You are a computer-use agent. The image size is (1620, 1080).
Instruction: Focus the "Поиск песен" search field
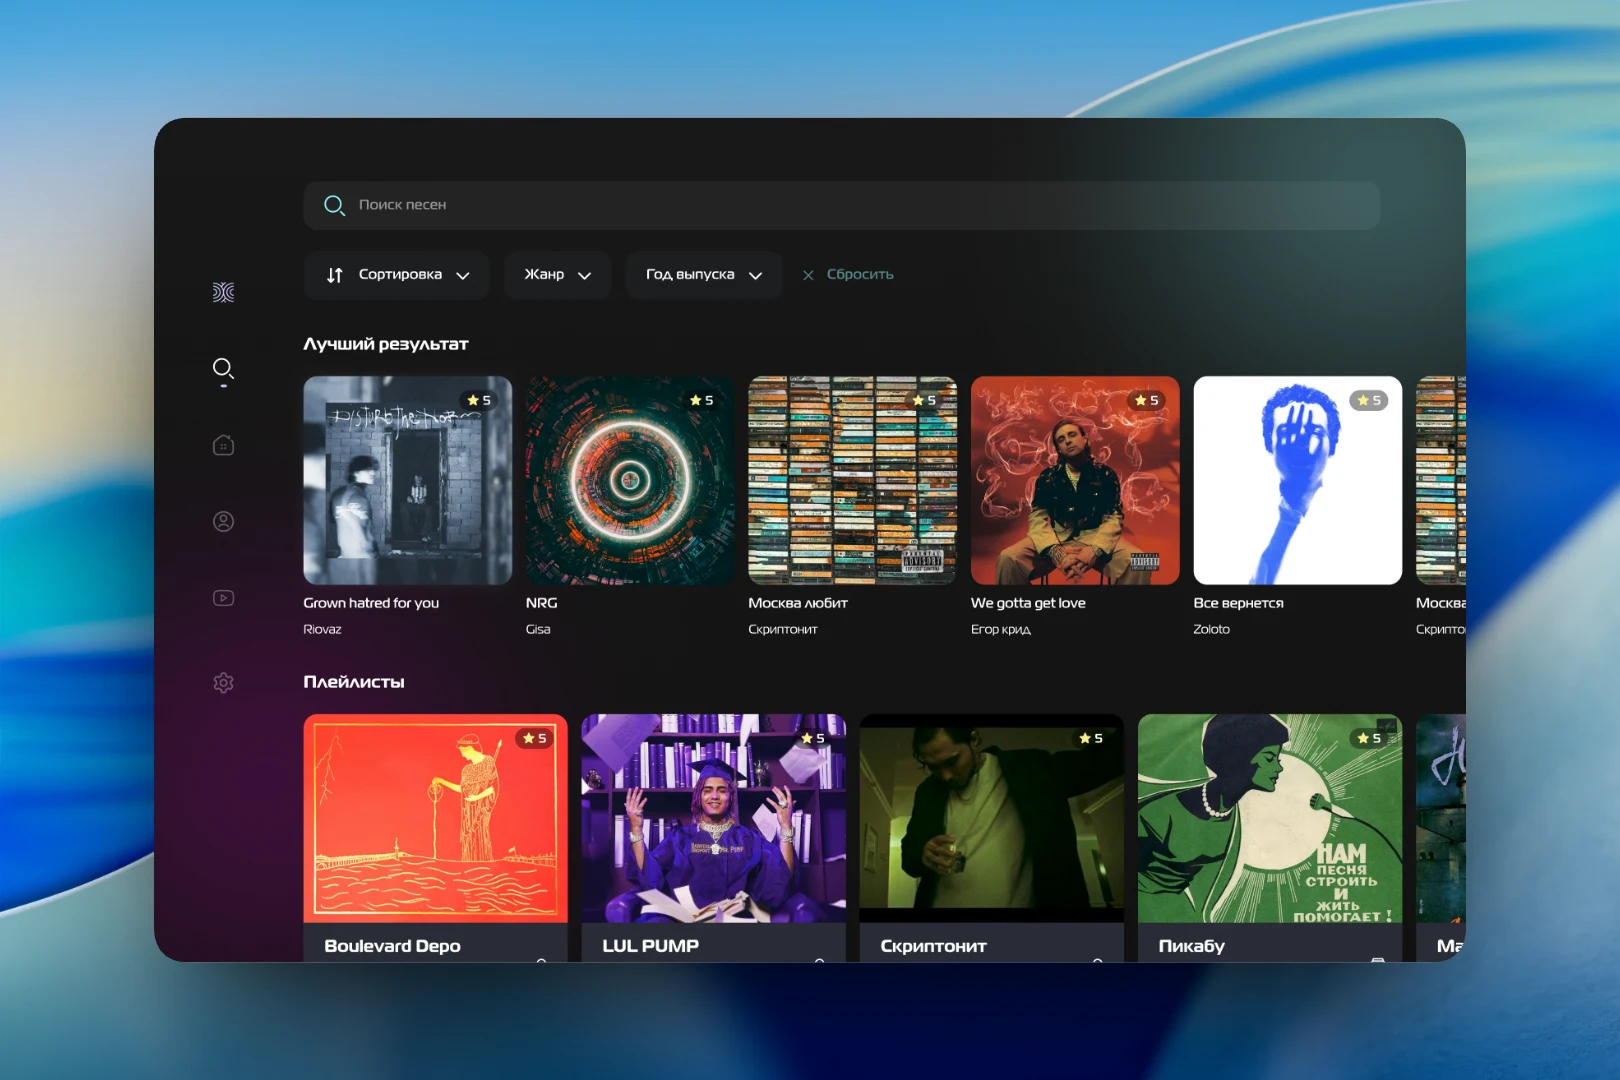(x=842, y=205)
